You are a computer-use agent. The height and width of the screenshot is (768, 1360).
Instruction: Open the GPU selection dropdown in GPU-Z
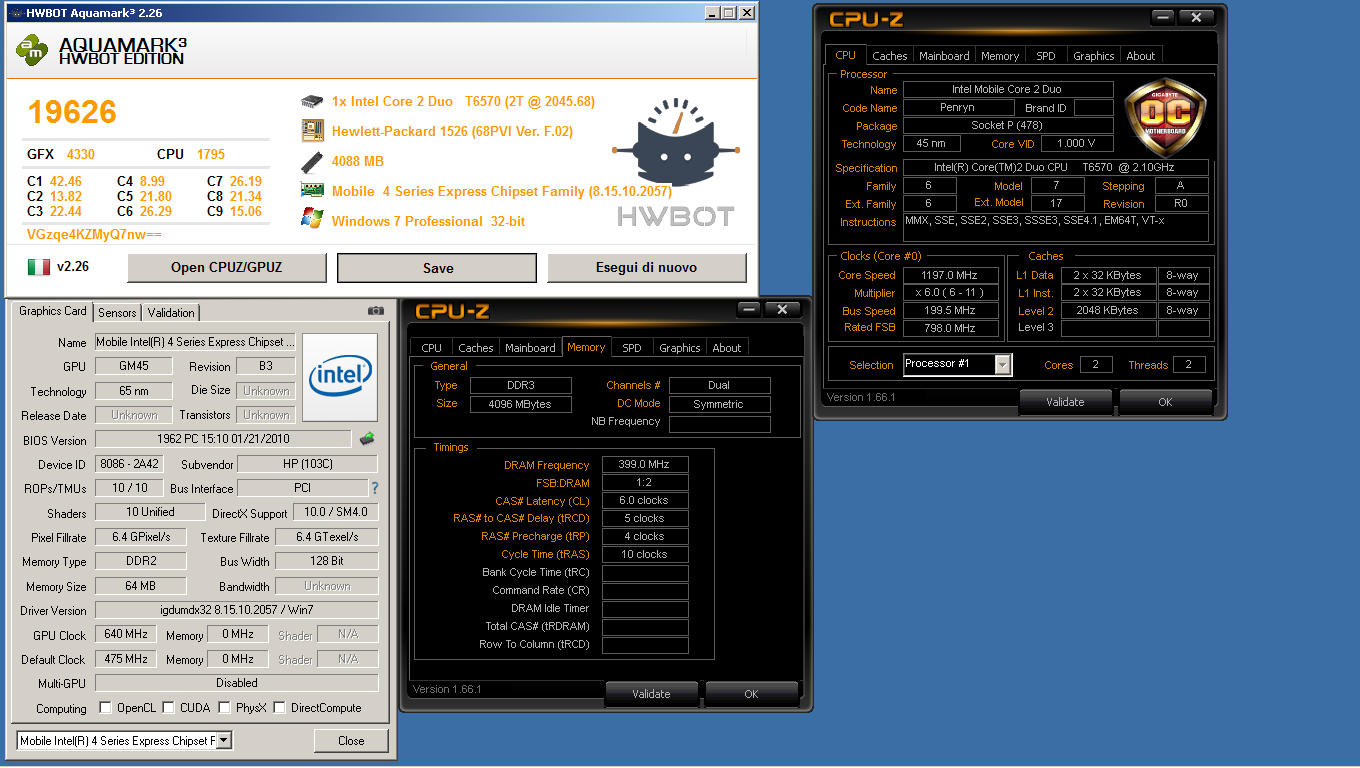tap(224, 741)
